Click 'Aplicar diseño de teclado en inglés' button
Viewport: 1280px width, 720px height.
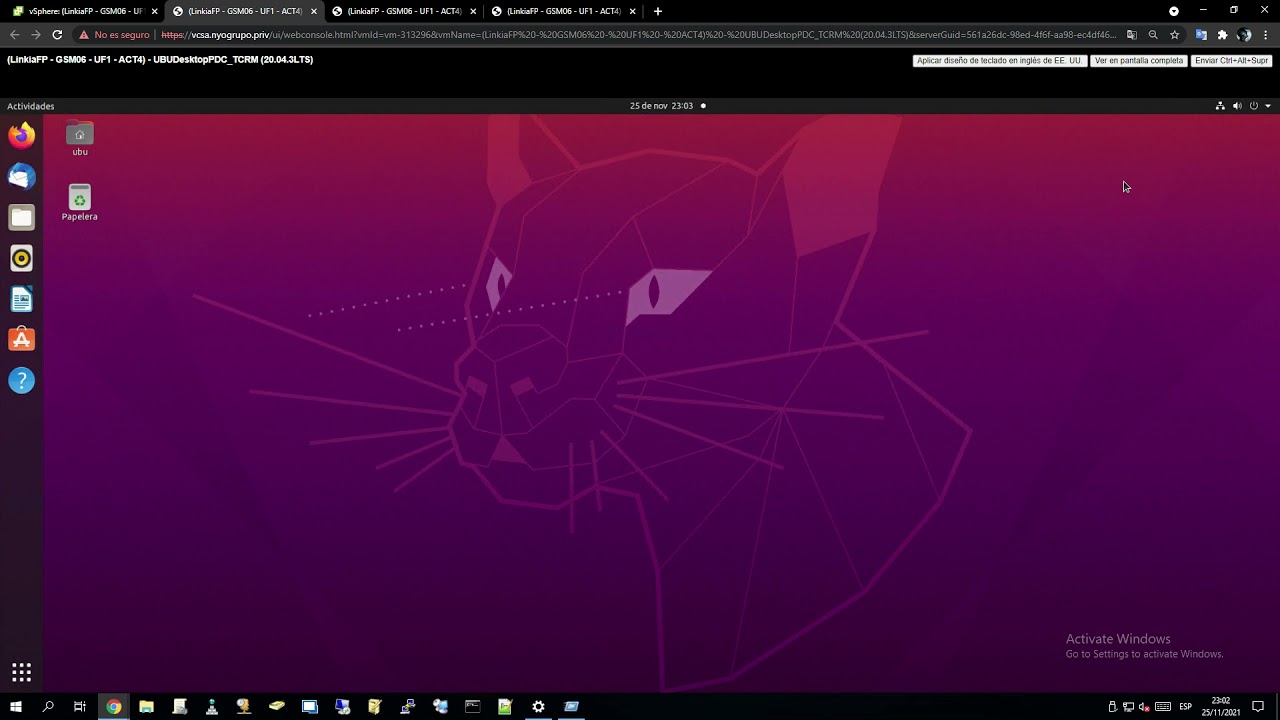(x=1000, y=61)
